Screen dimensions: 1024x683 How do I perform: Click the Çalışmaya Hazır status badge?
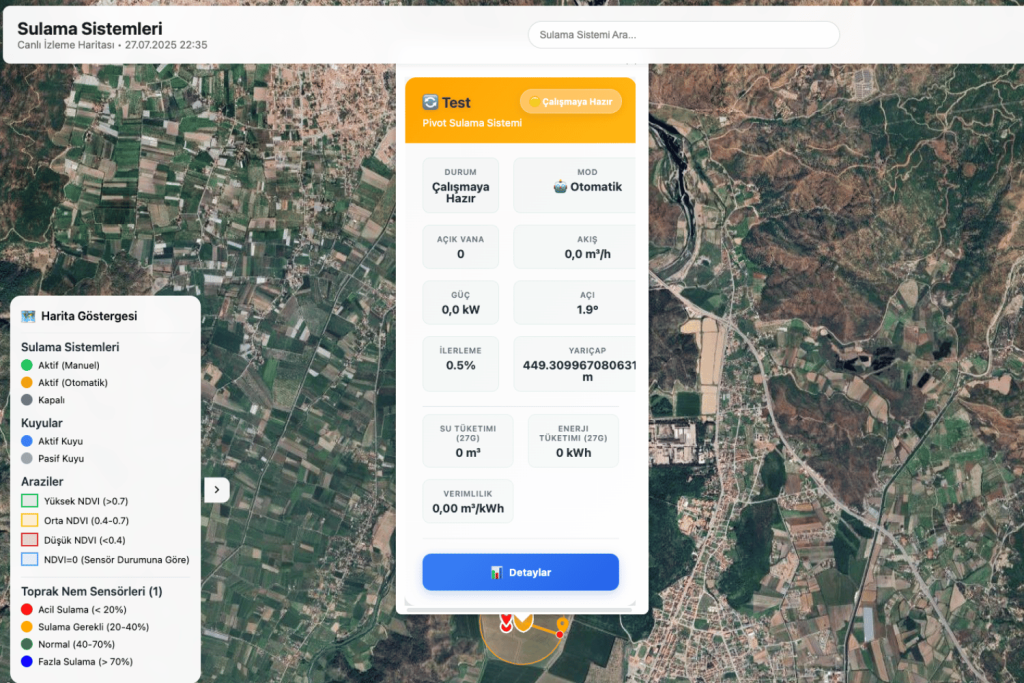[x=571, y=102]
